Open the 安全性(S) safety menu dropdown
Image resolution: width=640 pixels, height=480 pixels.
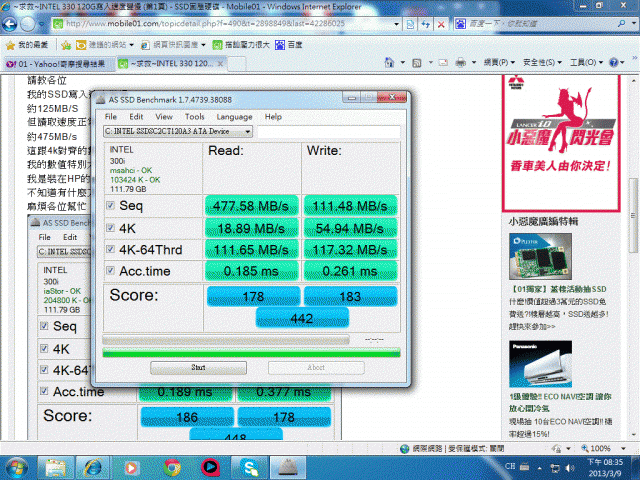pyautogui.click(x=542, y=62)
